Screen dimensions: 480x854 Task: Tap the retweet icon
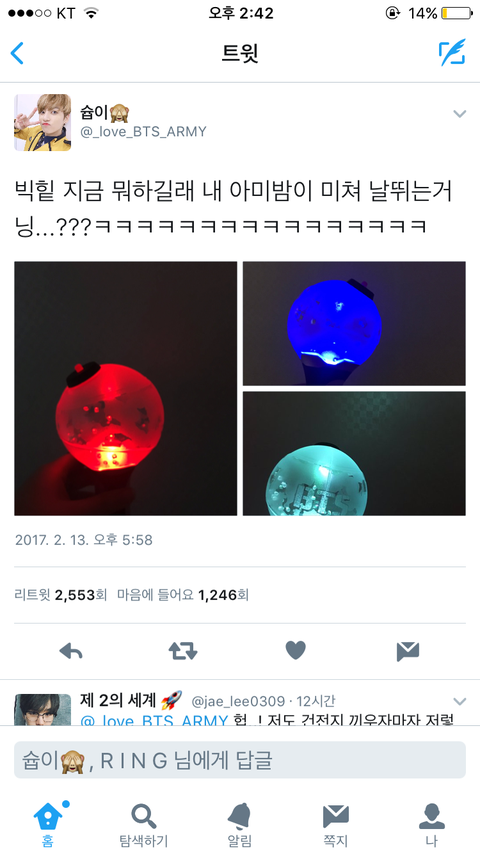[183, 651]
